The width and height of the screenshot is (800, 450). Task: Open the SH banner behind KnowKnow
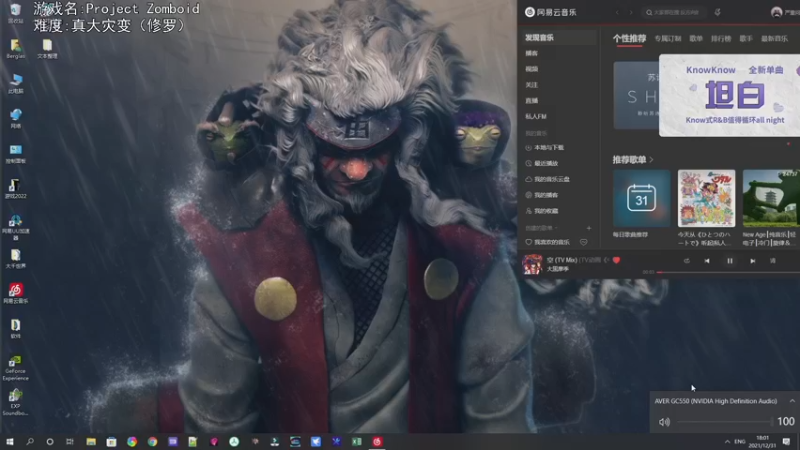[636, 95]
